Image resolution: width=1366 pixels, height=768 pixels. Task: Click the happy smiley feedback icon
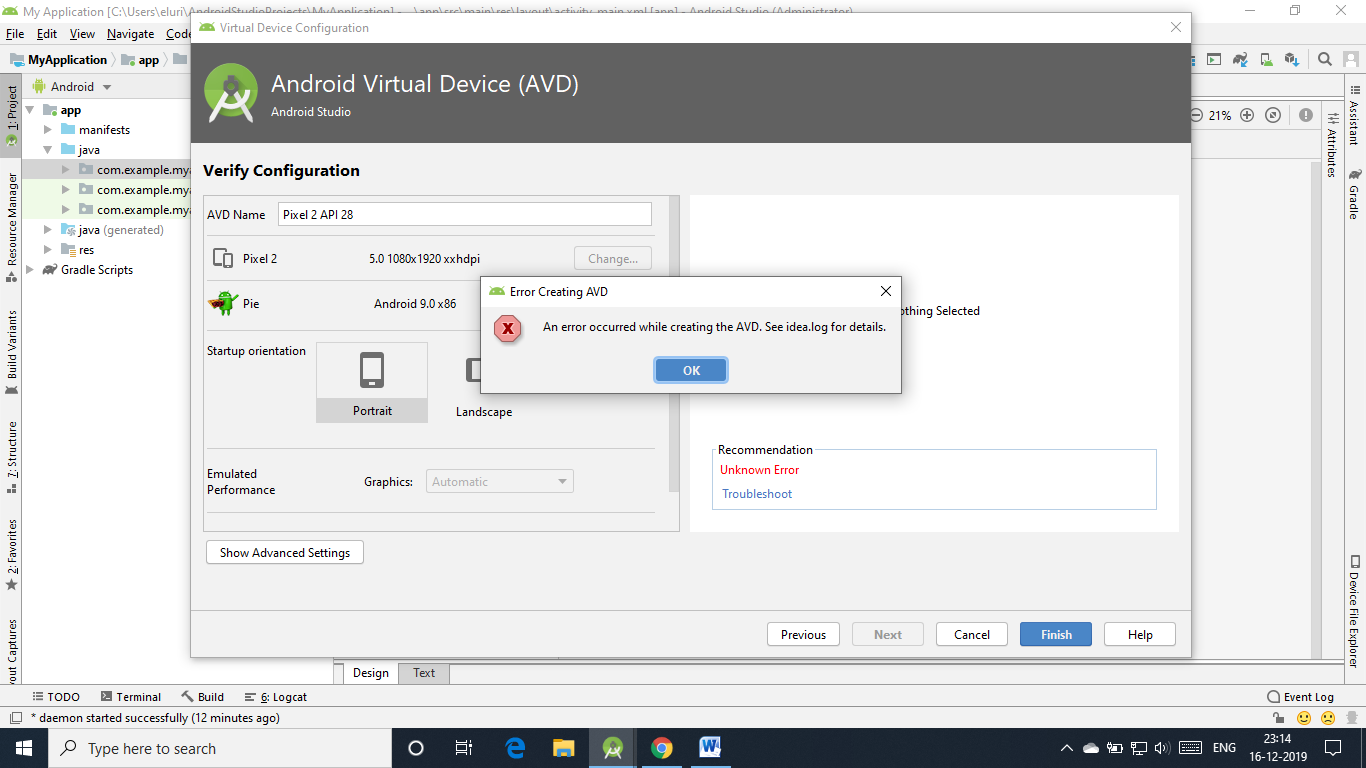pos(1304,718)
